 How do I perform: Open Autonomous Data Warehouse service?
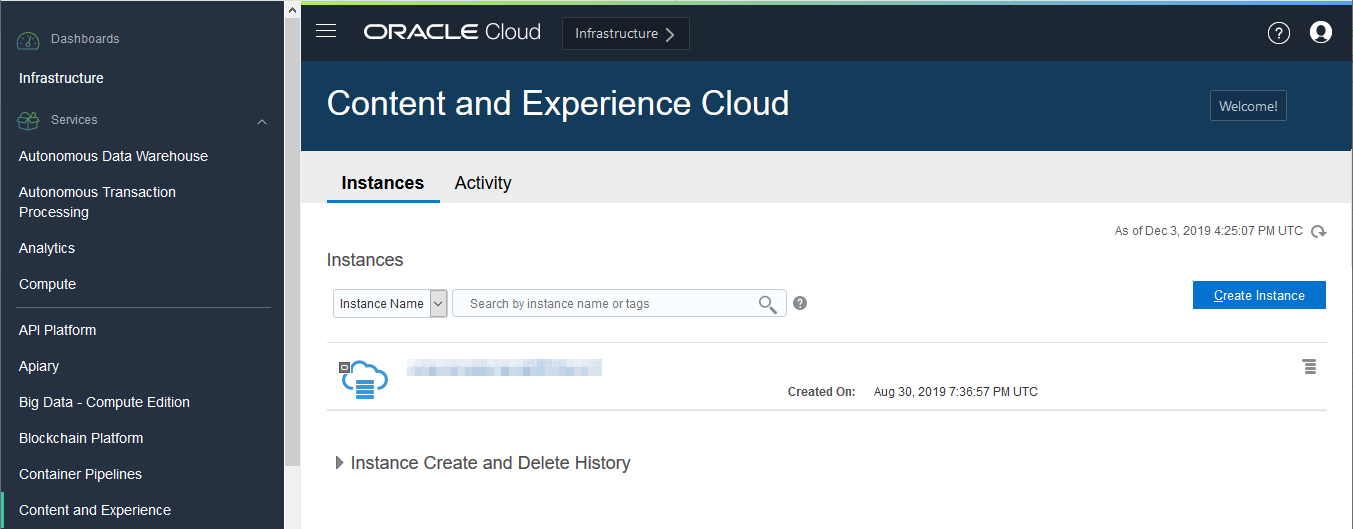(x=113, y=156)
